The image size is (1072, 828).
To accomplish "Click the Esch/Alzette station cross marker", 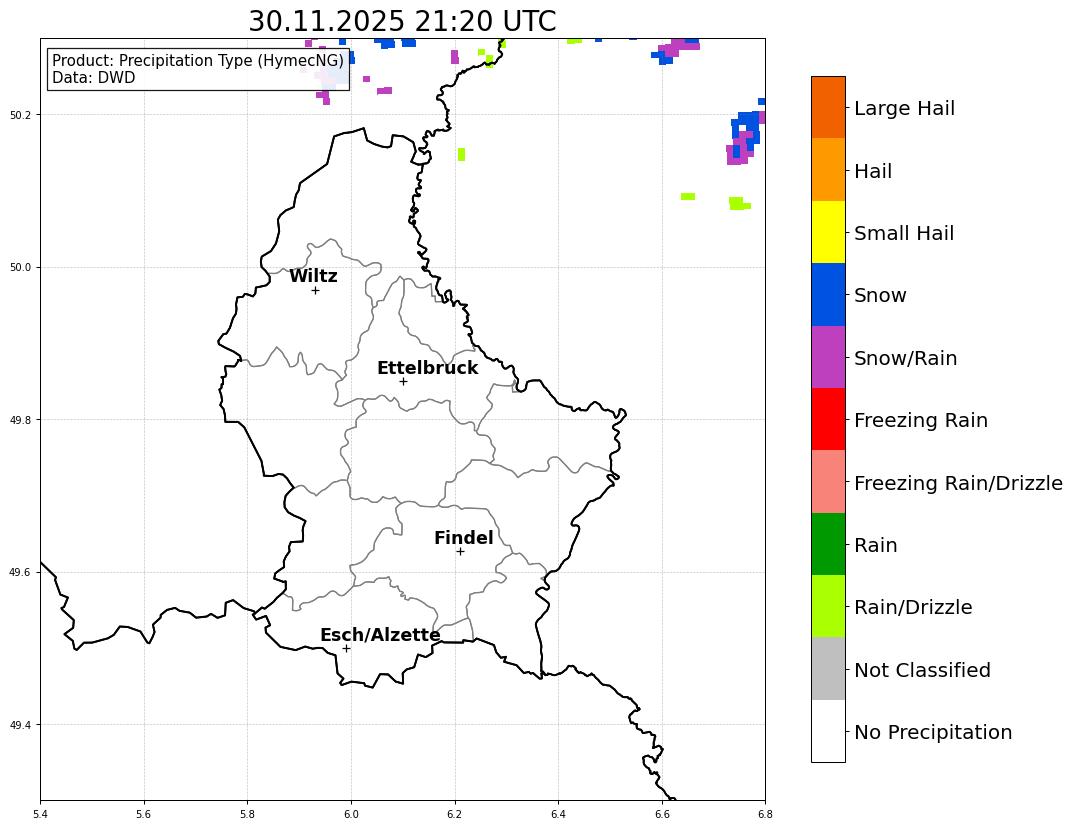I will 346,648.
